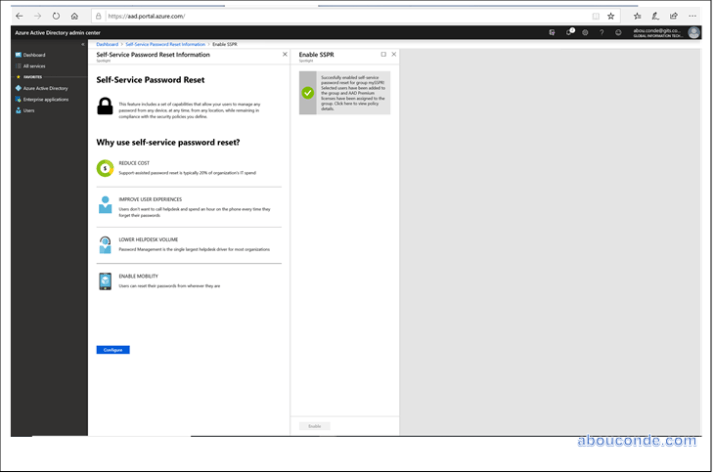The height and width of the screenshot is (473, 714).
Task: Send feedback using the smiley icon
Action: [x=619, y=32]
